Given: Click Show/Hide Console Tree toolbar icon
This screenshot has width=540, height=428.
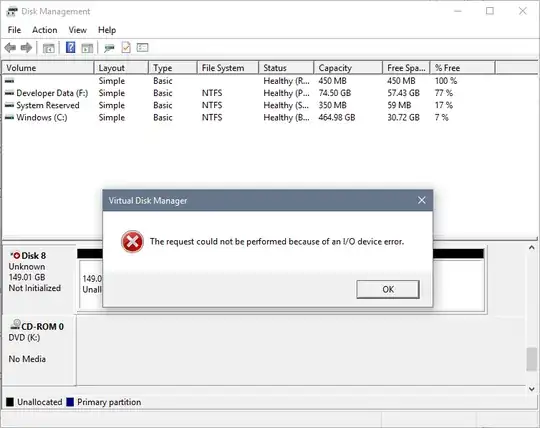Looking at the screenshot, I should (x=49, y=48).
